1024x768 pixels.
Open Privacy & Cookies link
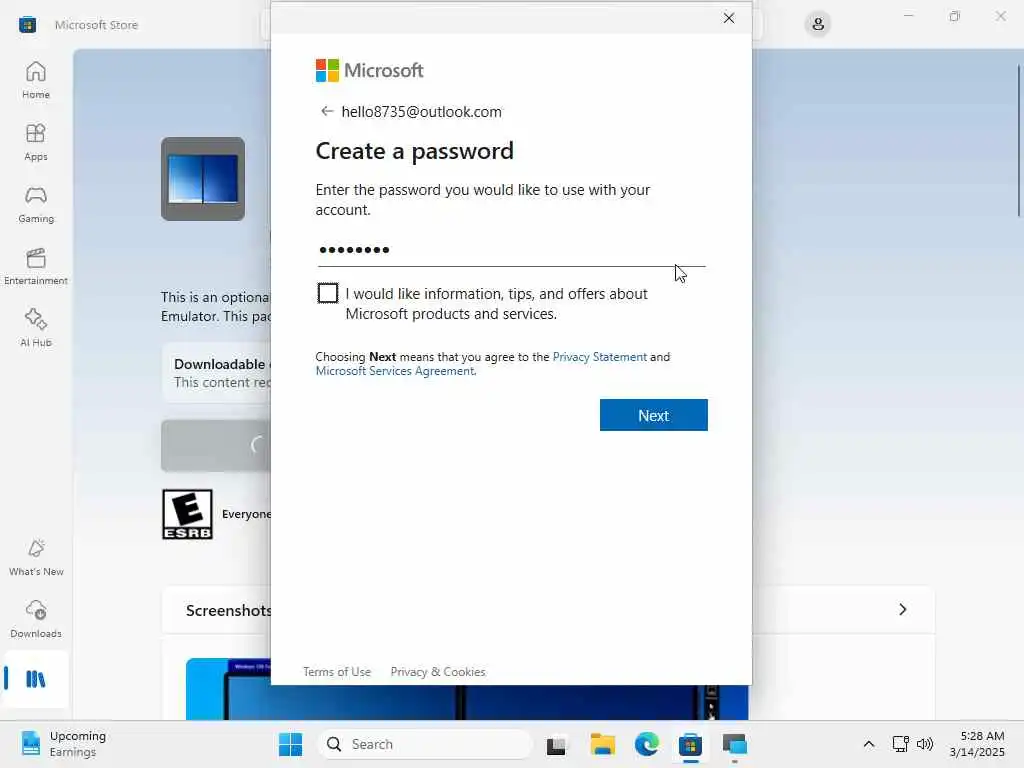point(438,672)
